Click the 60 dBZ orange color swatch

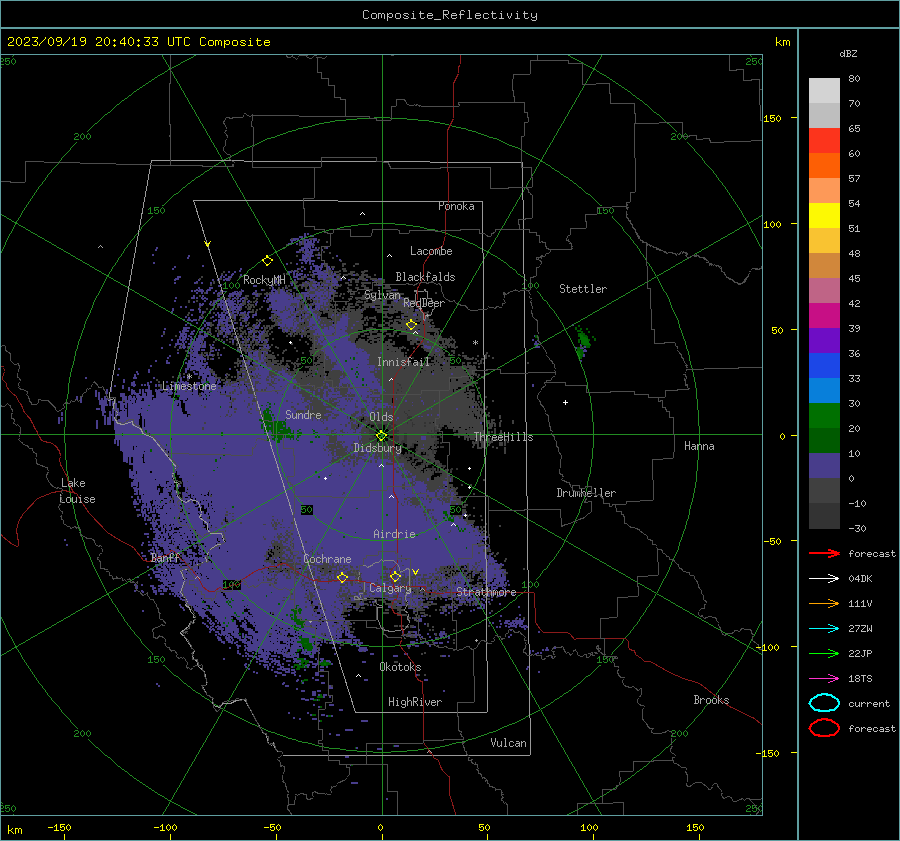point(824,165)
